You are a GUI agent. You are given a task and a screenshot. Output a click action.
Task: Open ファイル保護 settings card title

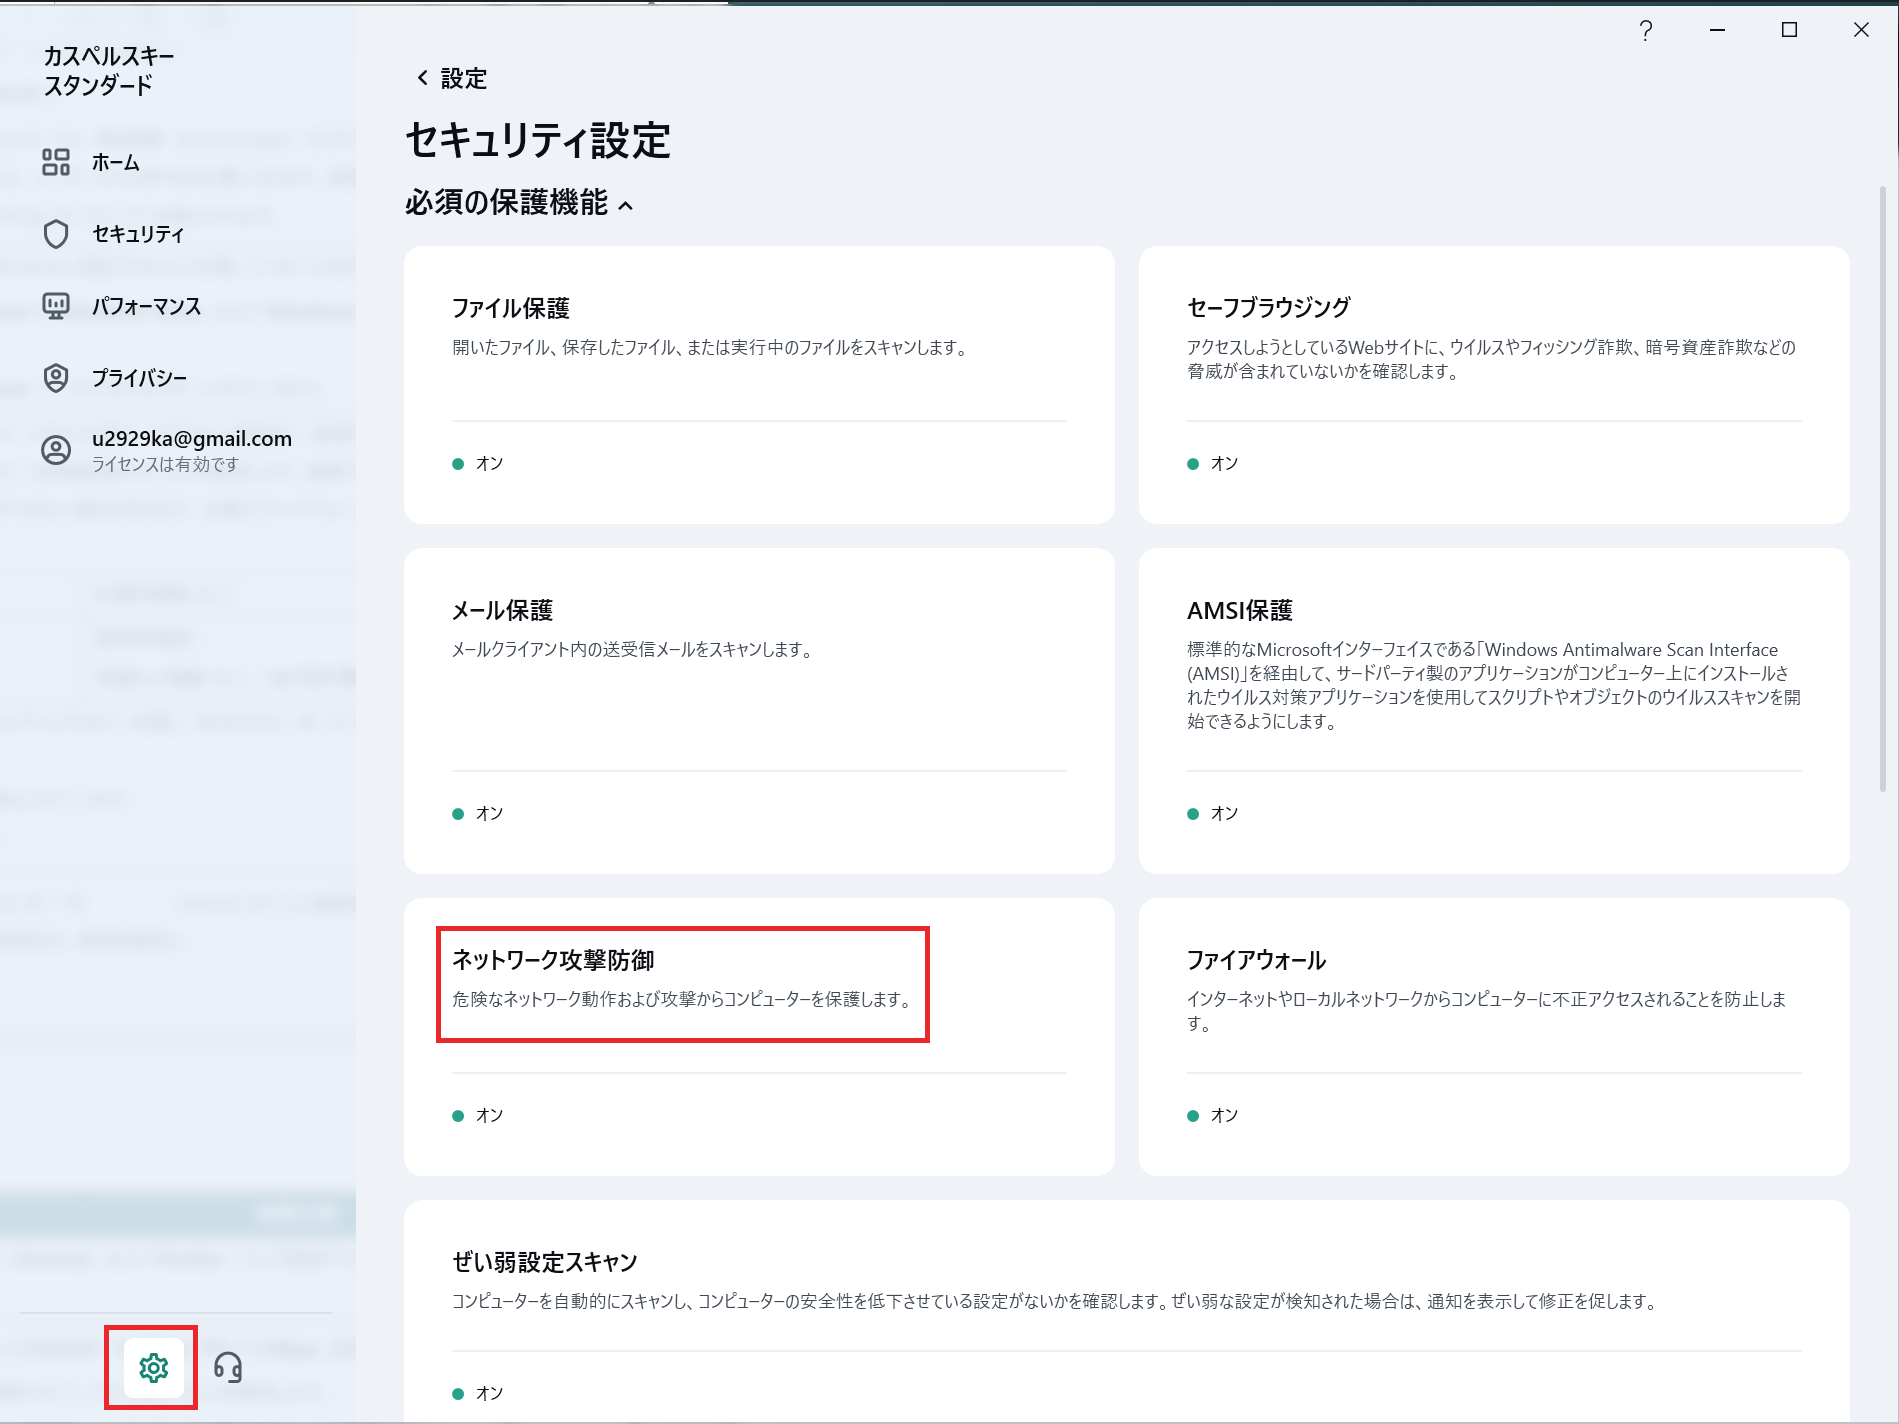point(511,308)
